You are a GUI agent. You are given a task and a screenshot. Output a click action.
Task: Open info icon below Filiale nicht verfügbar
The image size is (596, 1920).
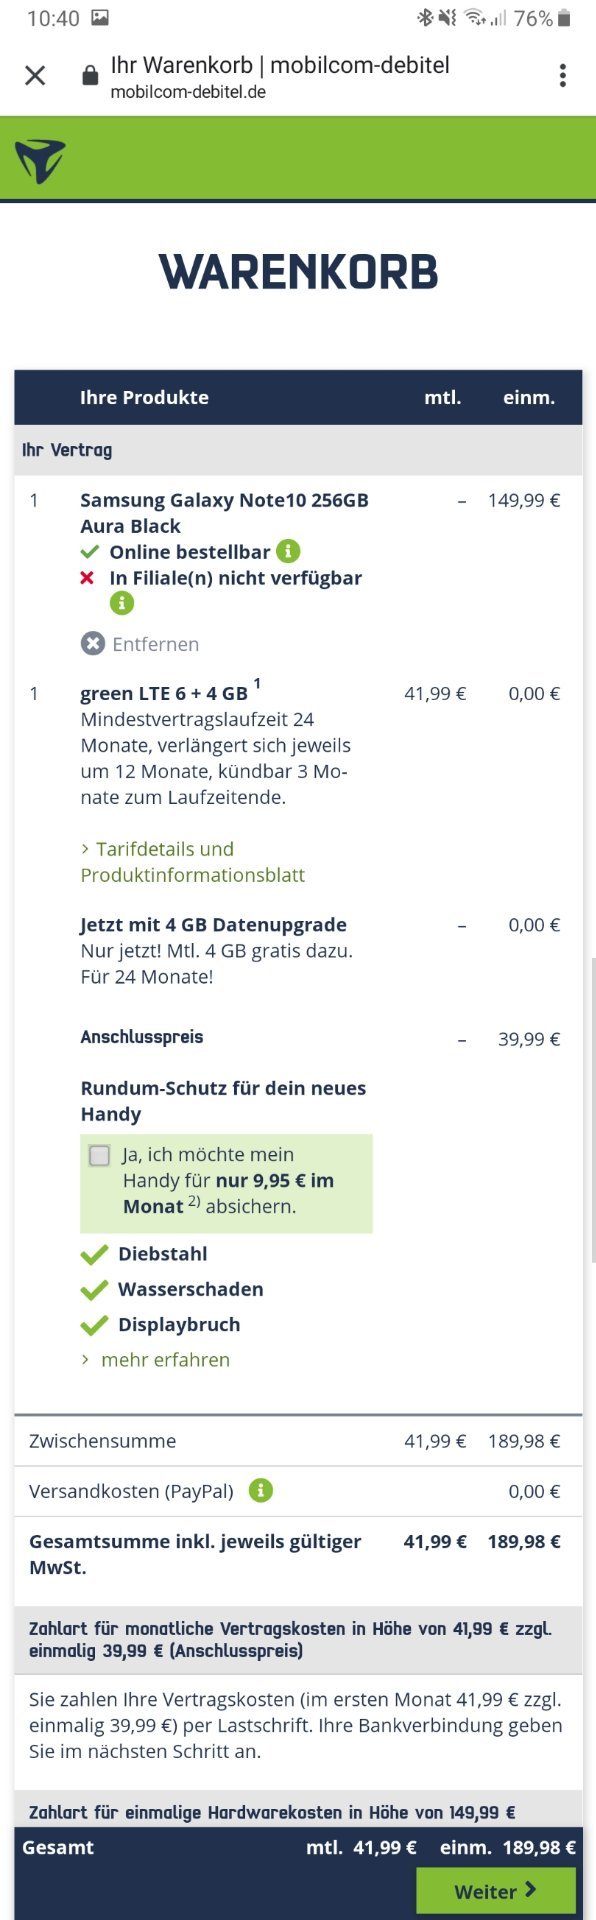pos(121,603)
